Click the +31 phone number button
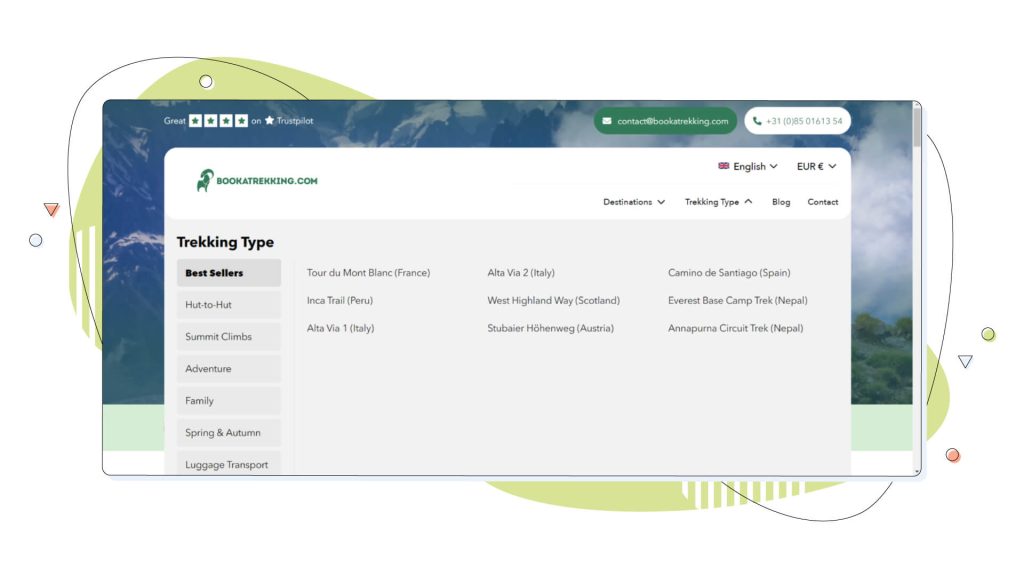Image resolution: width=1024 pixels, height=576 pixels. coord(797,121)
